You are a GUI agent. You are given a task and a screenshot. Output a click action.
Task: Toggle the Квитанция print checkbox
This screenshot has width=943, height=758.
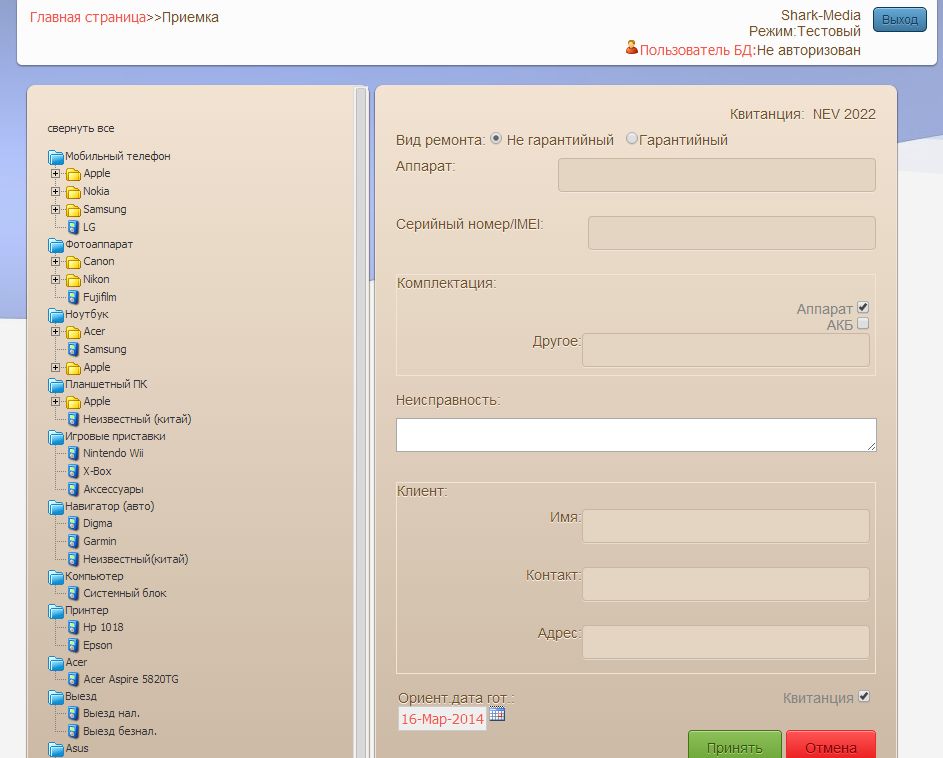864,697
